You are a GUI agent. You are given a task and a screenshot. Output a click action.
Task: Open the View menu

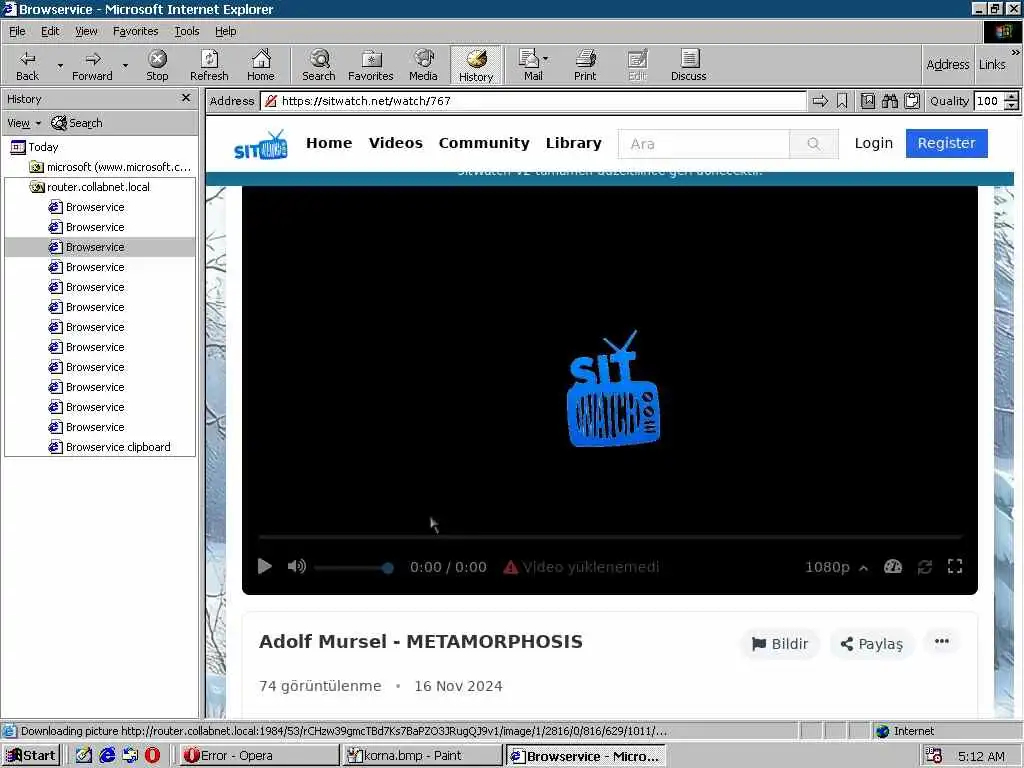click(86, 31)
